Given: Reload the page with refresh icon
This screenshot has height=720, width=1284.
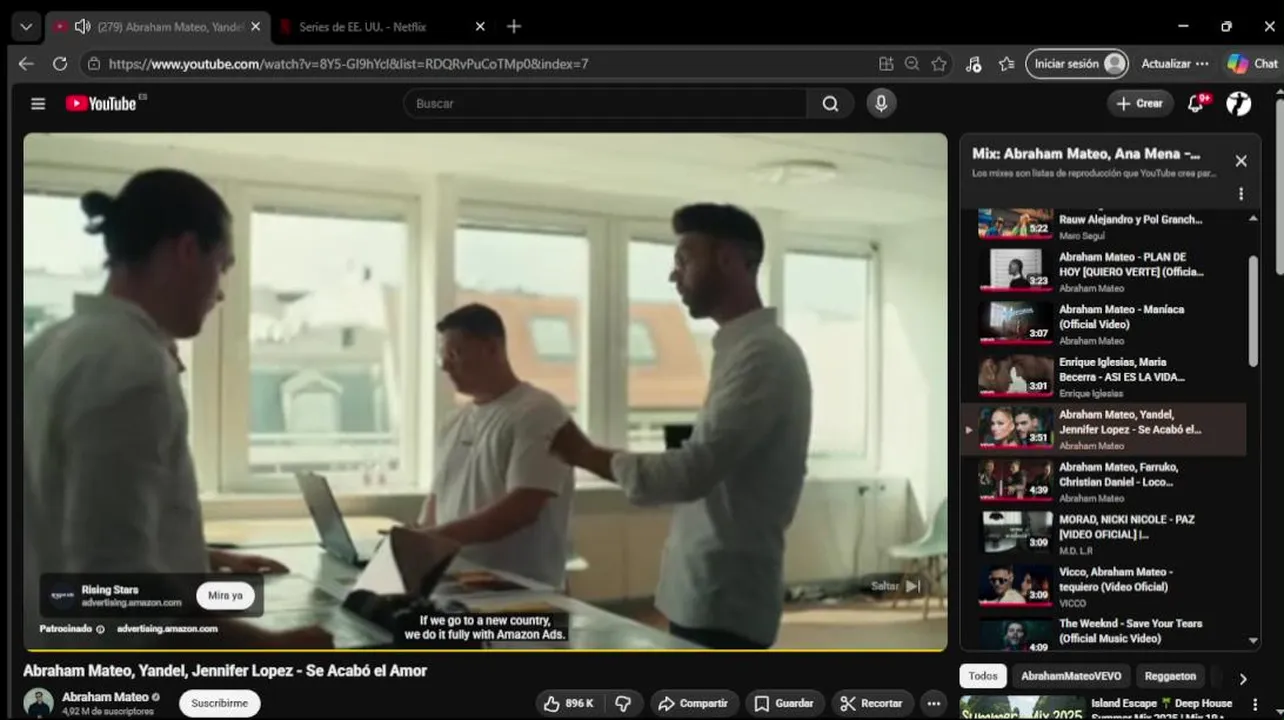Looking at the screenshot, I should [x=60, y=63].
